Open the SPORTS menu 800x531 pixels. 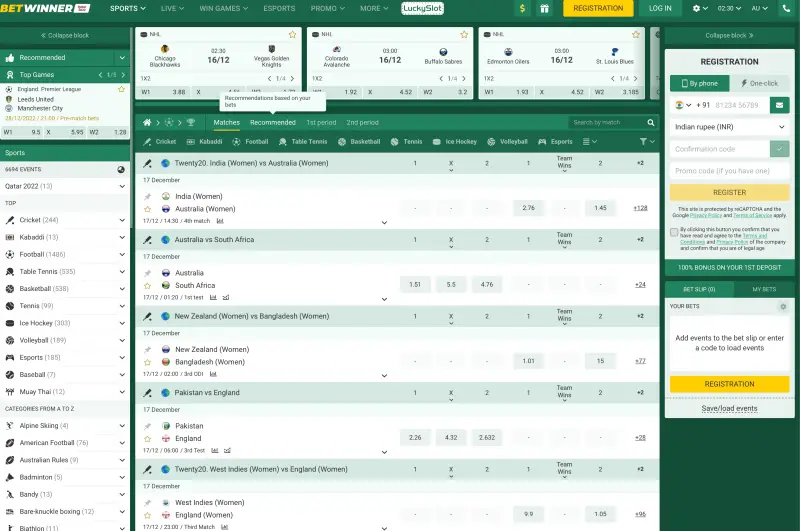(x=128, y=9)
